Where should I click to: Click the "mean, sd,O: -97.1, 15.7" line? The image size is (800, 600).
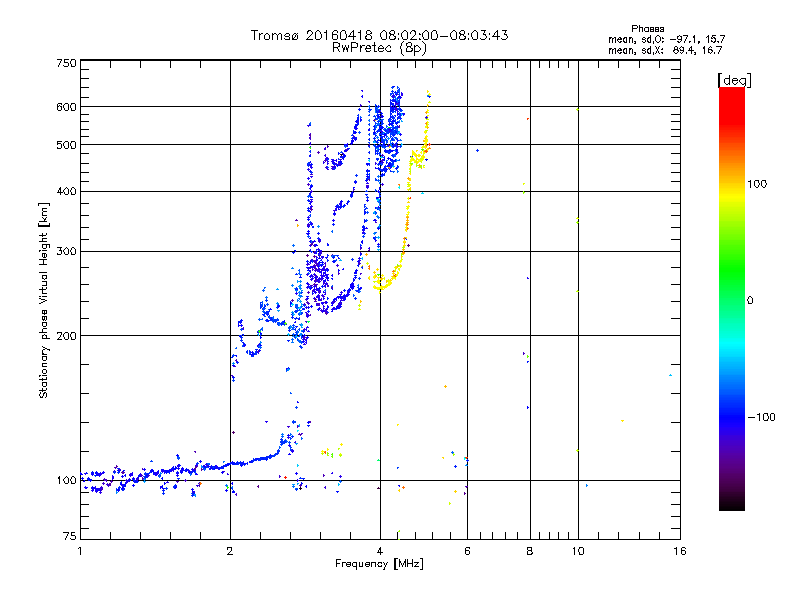point(666,39)
